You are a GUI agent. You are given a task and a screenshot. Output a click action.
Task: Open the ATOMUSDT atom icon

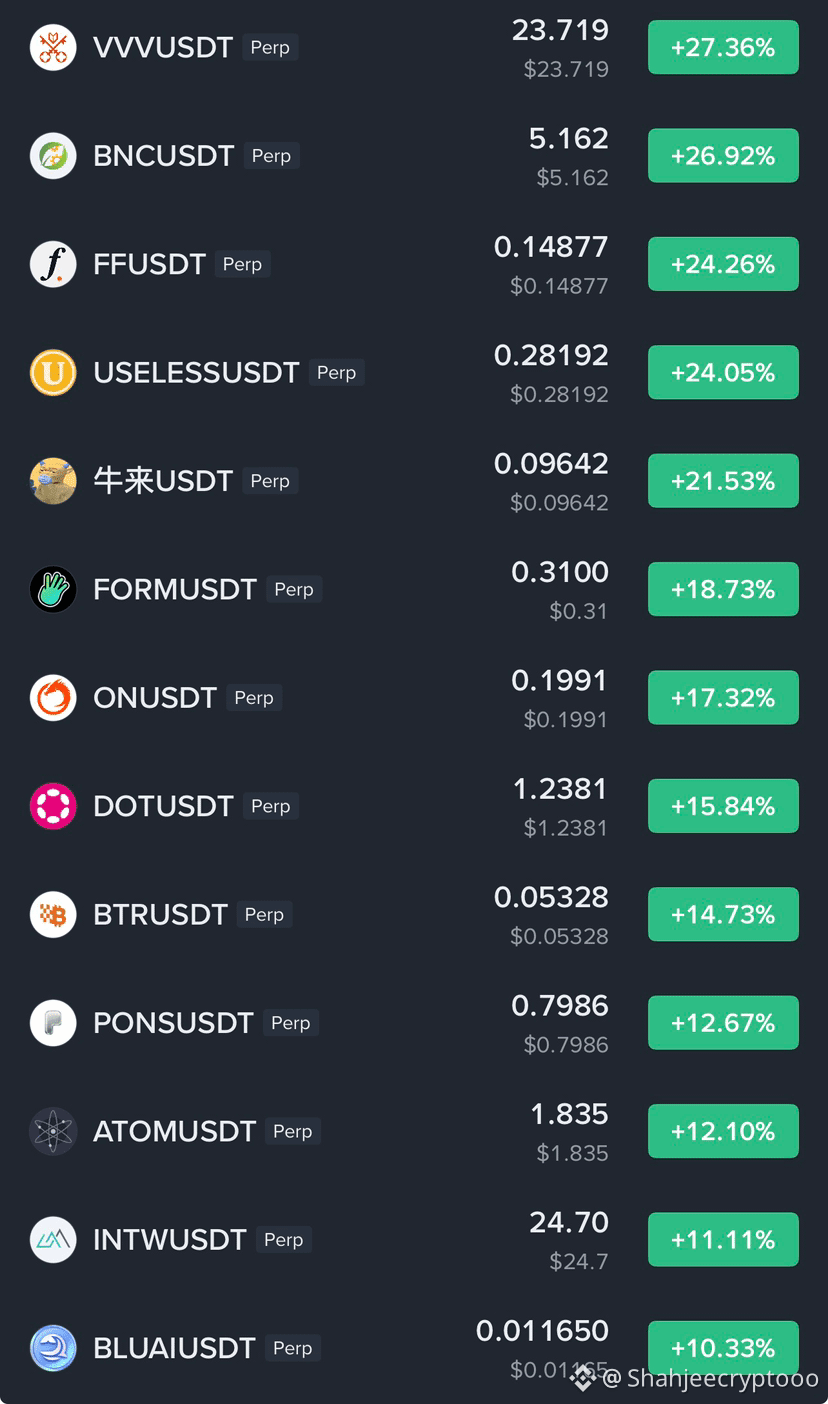point(53,1131)
